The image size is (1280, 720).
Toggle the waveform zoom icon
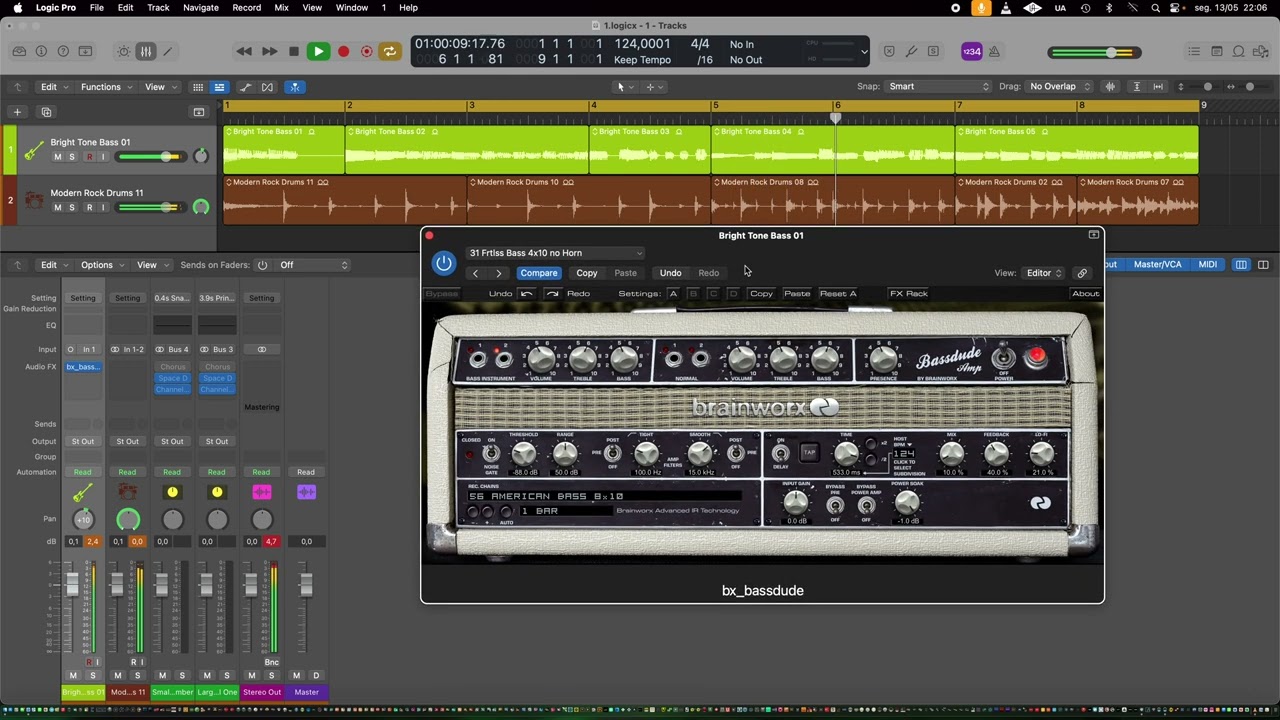[x=1110, y=87]
